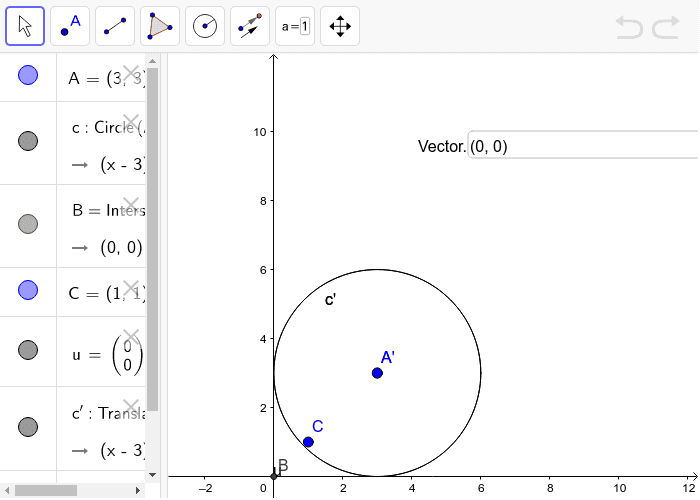Image resolution: width=700 pixels, height=500 pixels.
Task: Click point A' on the graph
Action: pos(377,373)
